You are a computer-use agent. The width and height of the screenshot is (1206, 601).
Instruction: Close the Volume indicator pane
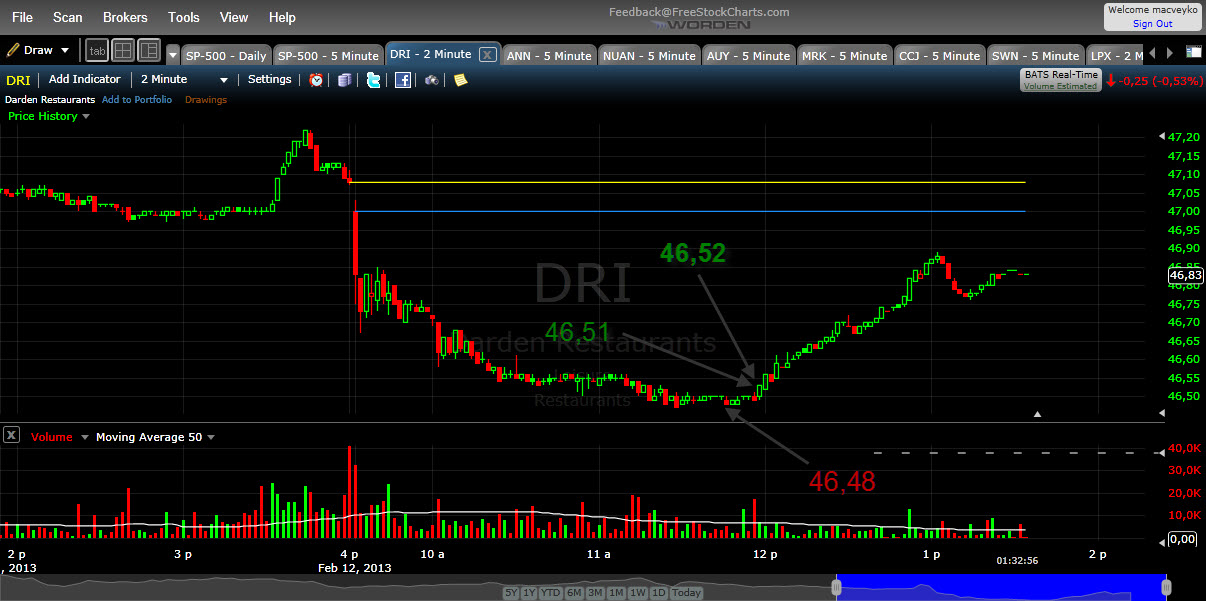(11, 435)
